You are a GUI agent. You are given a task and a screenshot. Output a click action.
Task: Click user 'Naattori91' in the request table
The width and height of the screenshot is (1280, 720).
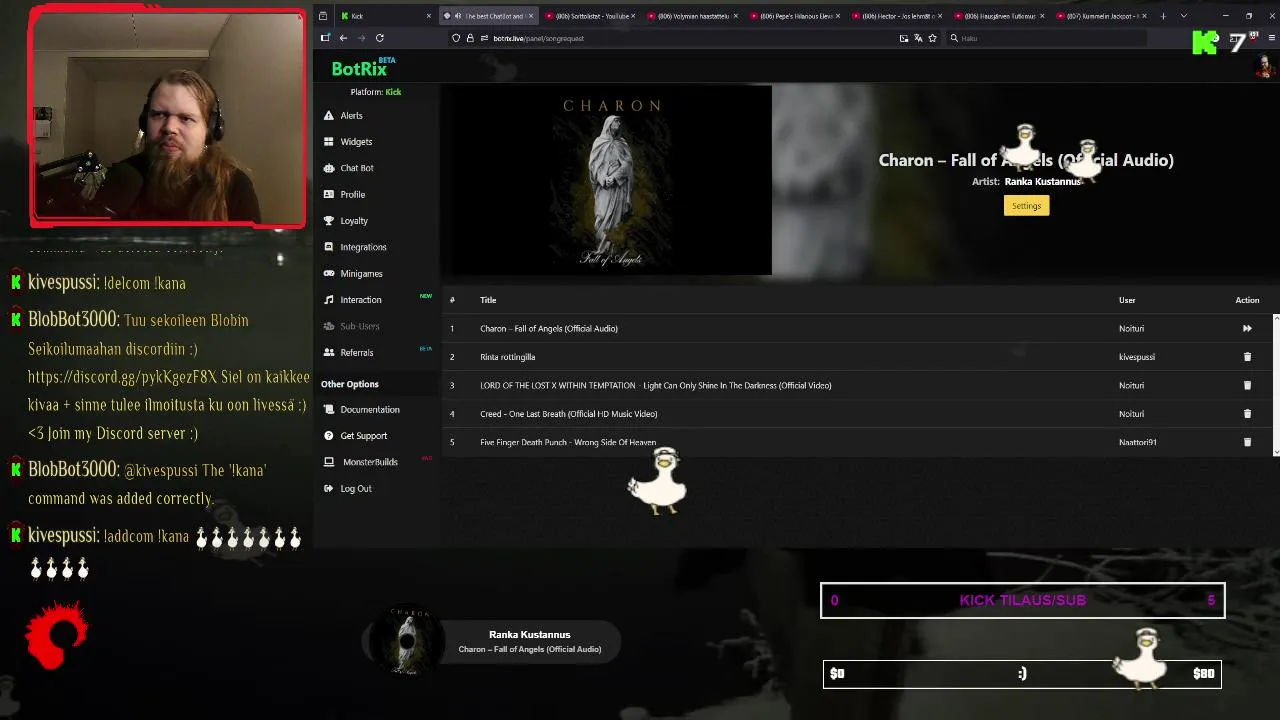pyautogui.click(x=1138, y=442)
